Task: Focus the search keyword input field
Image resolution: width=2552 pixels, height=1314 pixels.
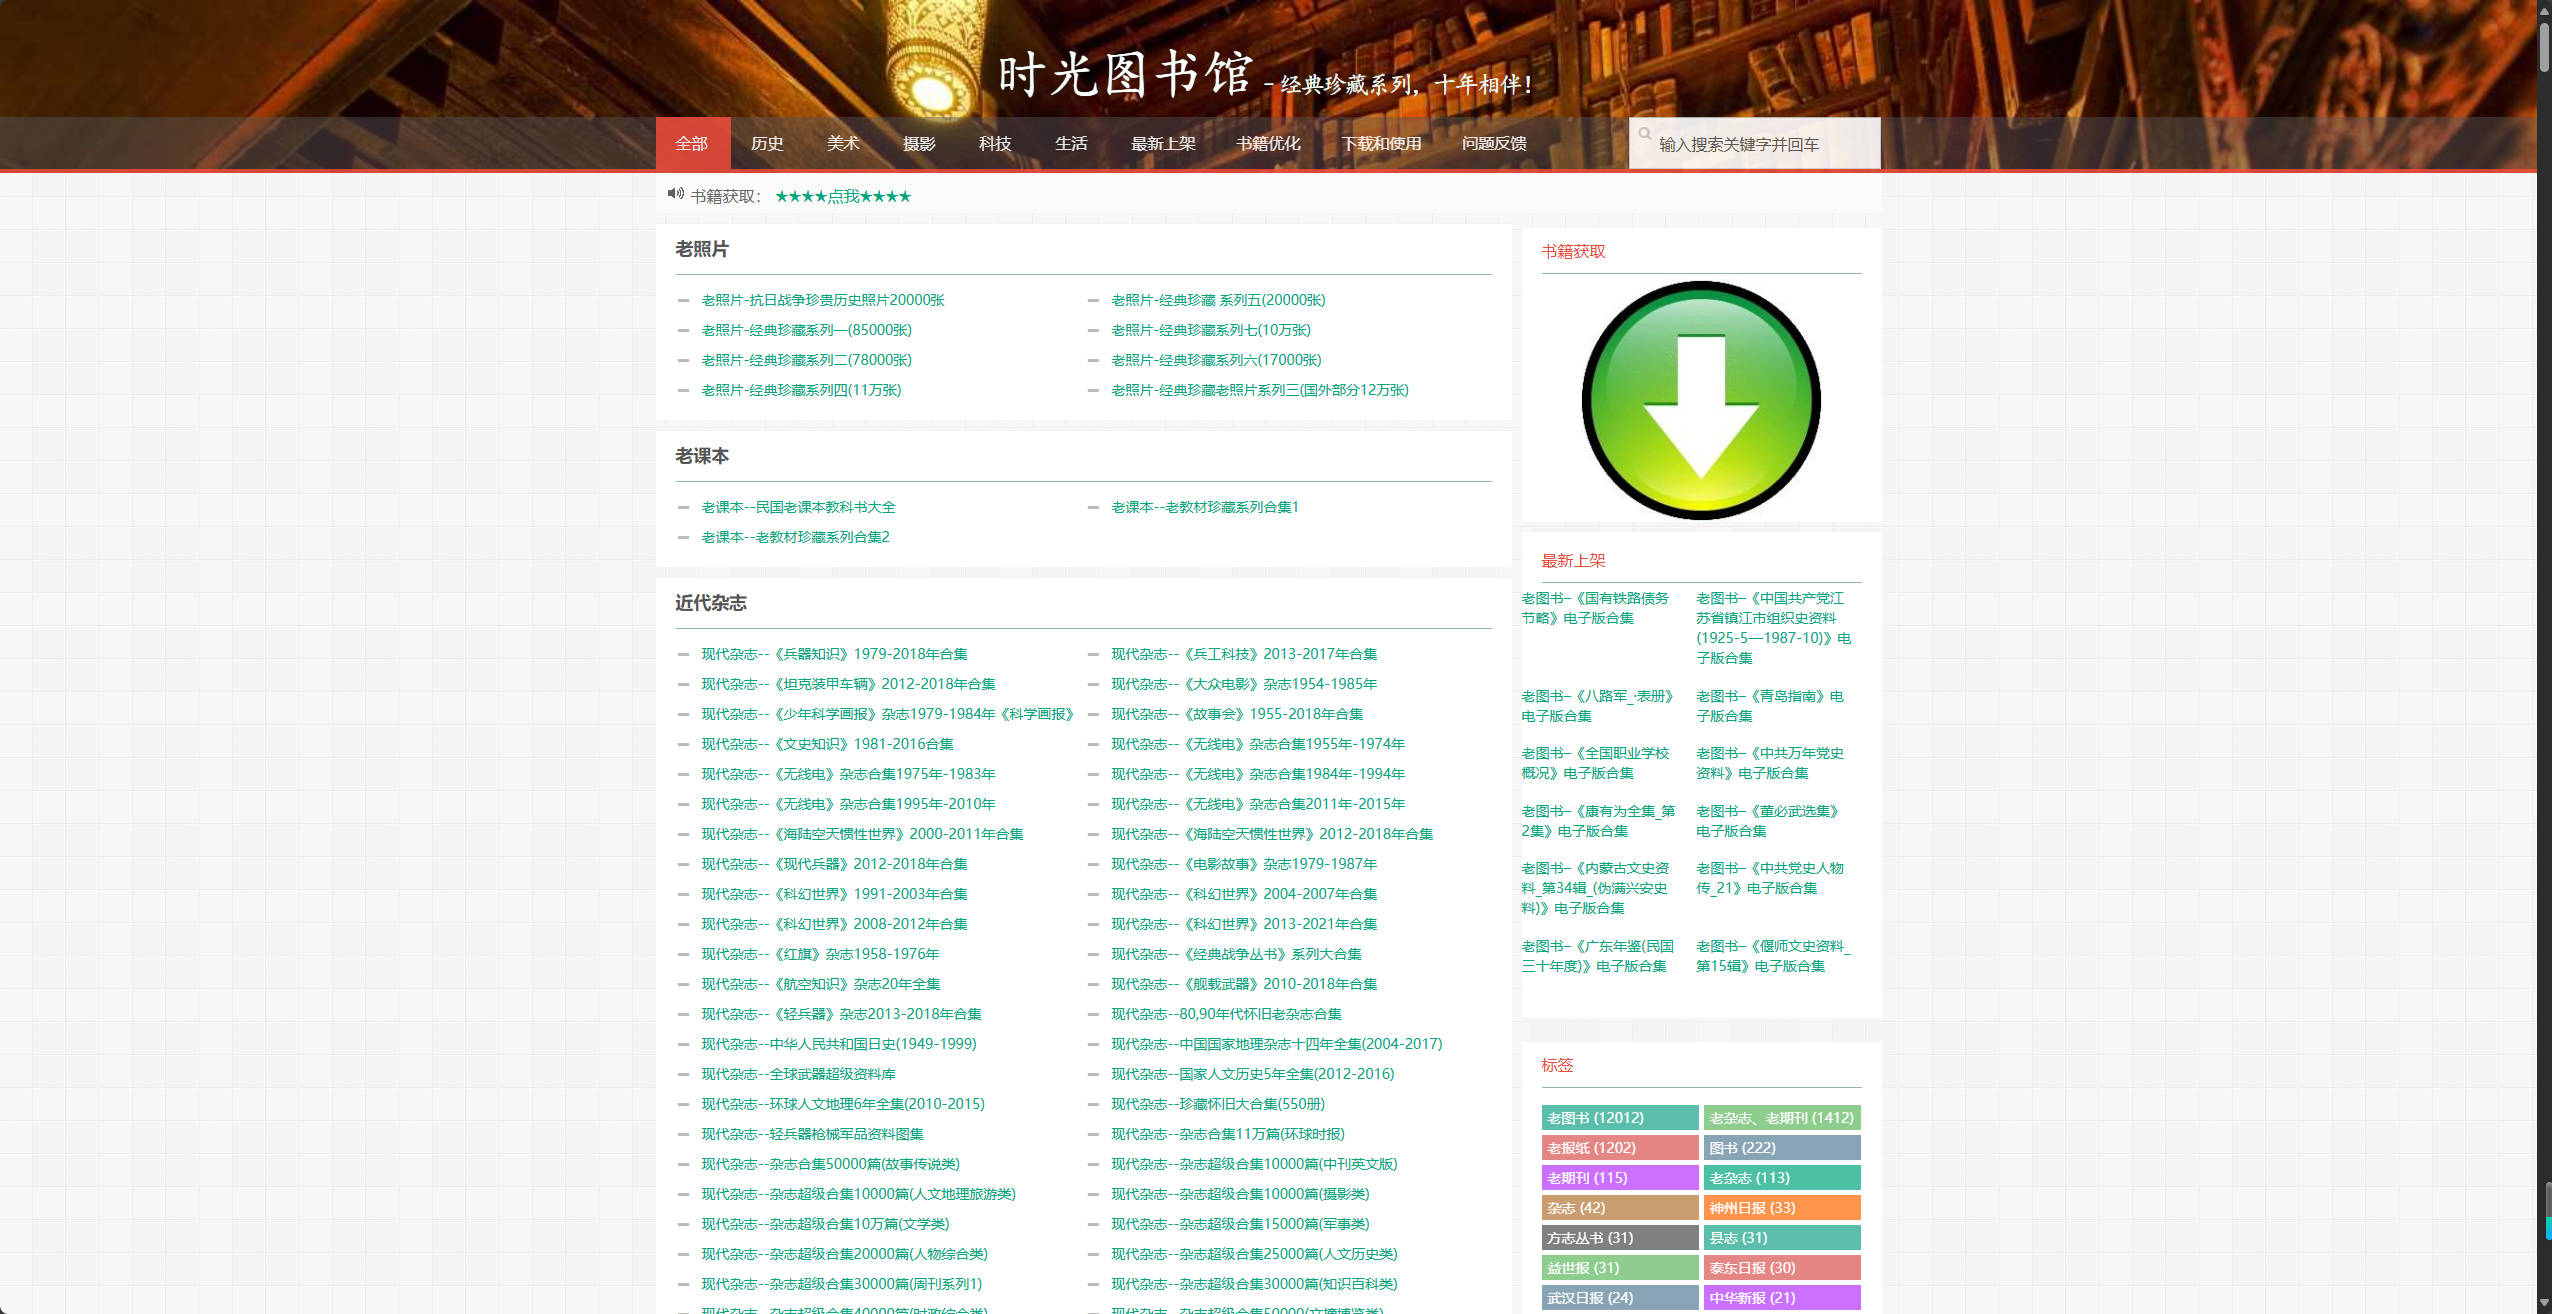Action: pyautogui.click(x=1755, y=144)
